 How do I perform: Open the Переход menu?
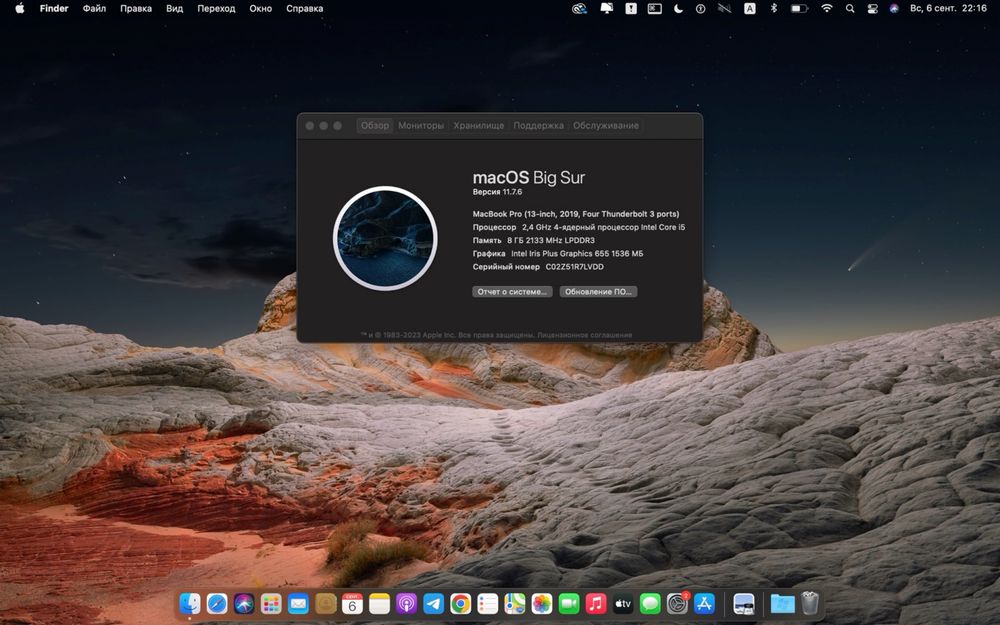tap(216, 8)
